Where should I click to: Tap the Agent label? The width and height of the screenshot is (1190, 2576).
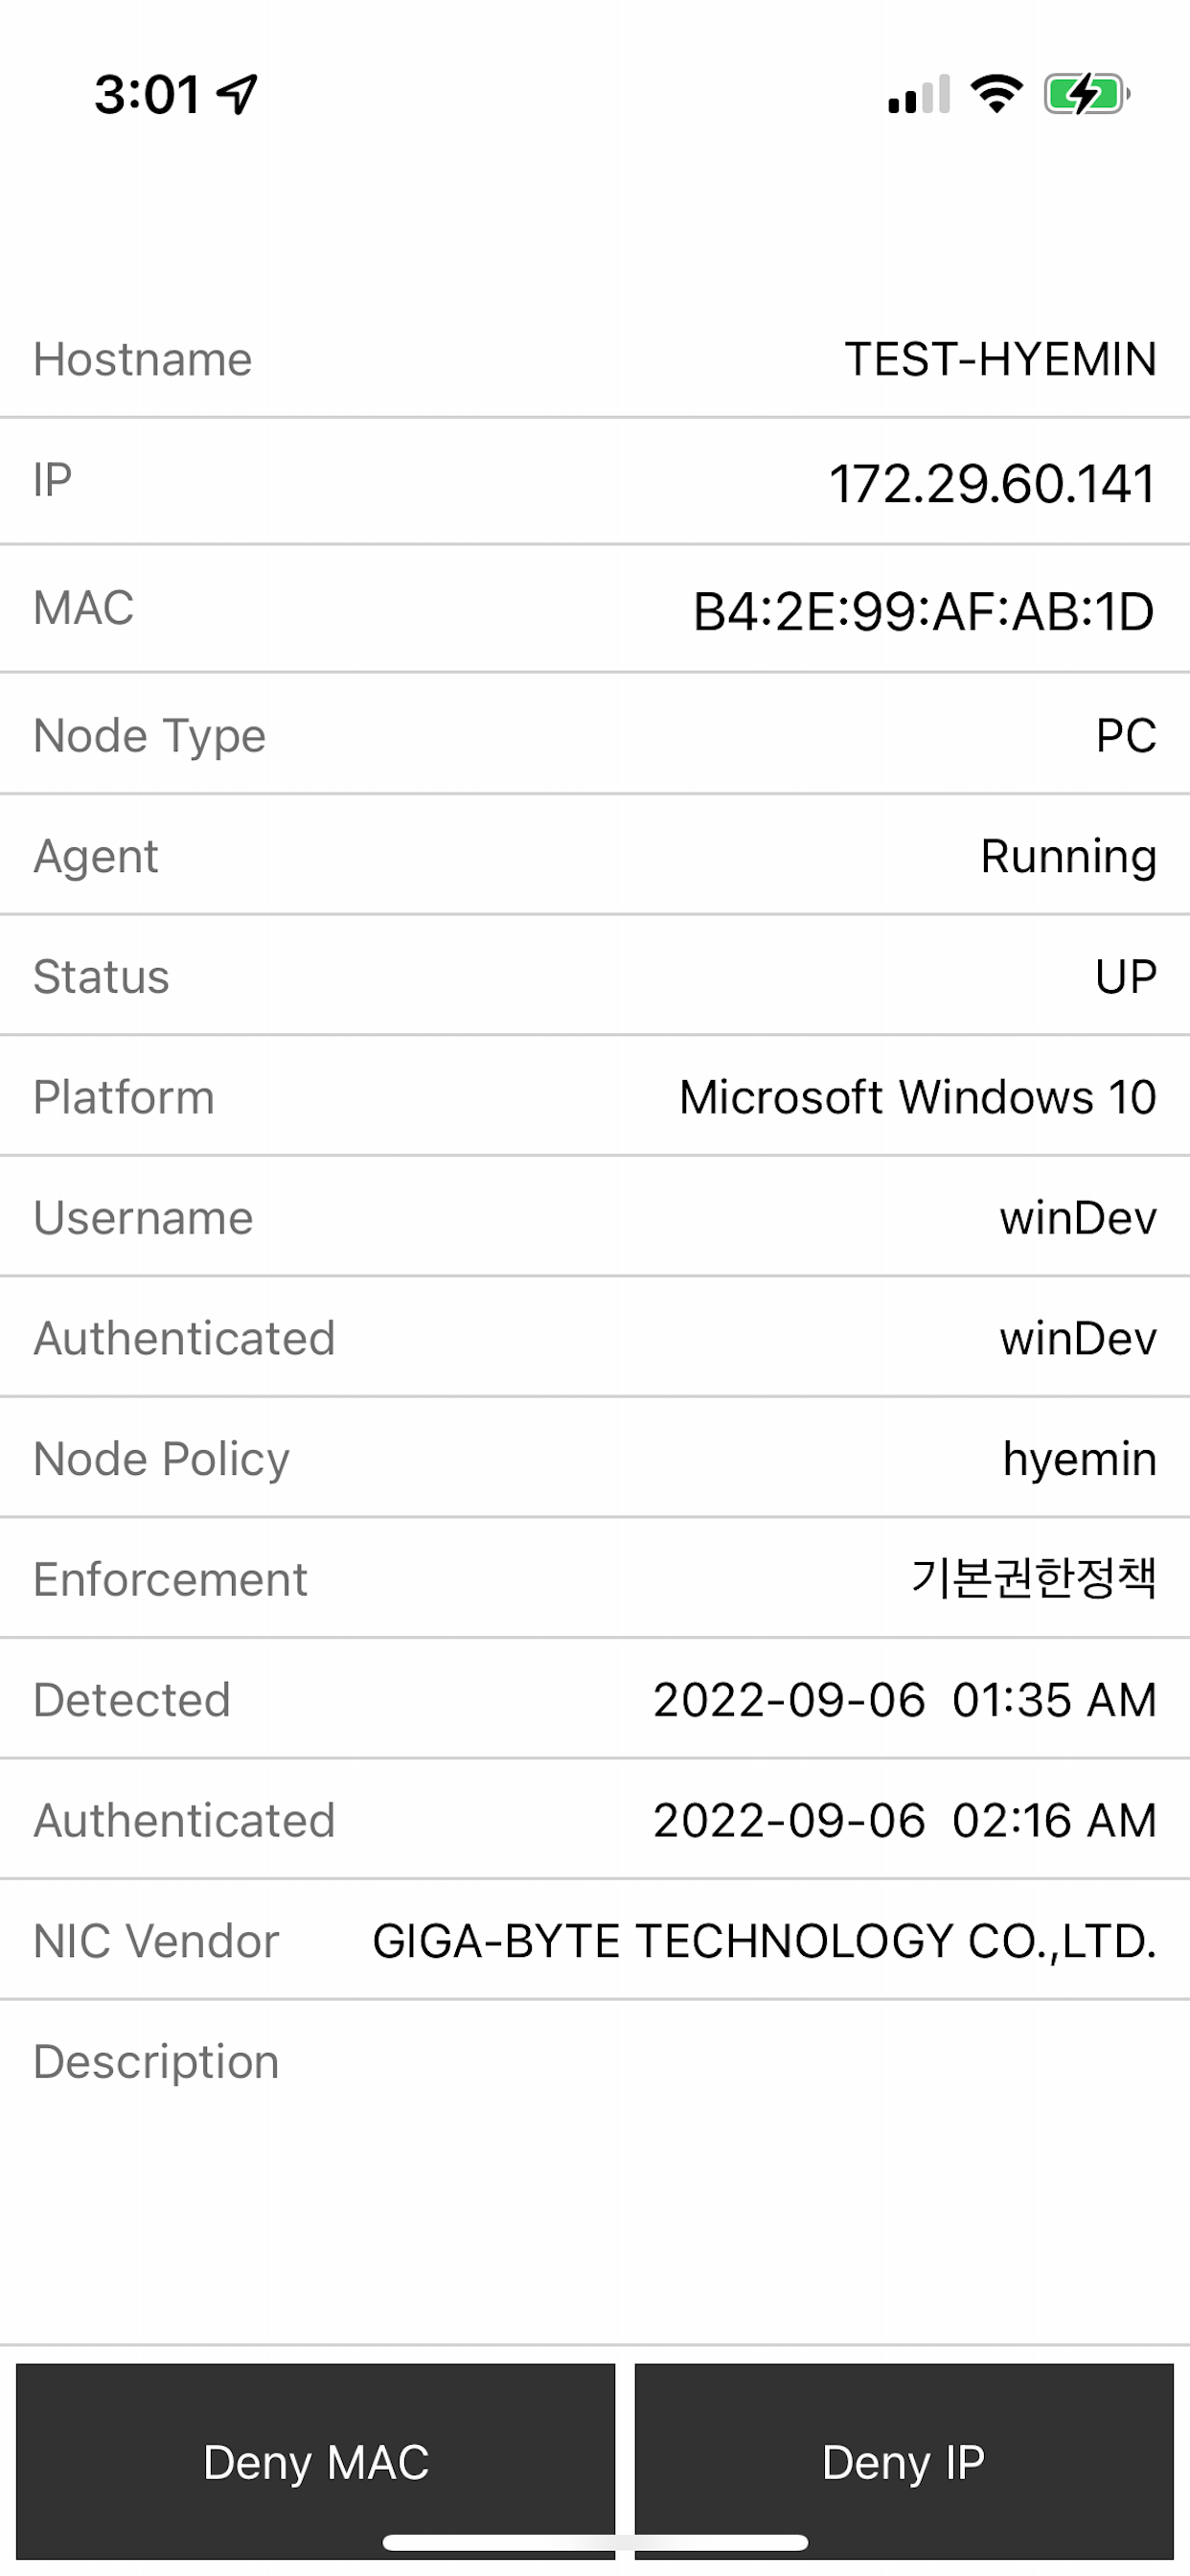[96, 857]
